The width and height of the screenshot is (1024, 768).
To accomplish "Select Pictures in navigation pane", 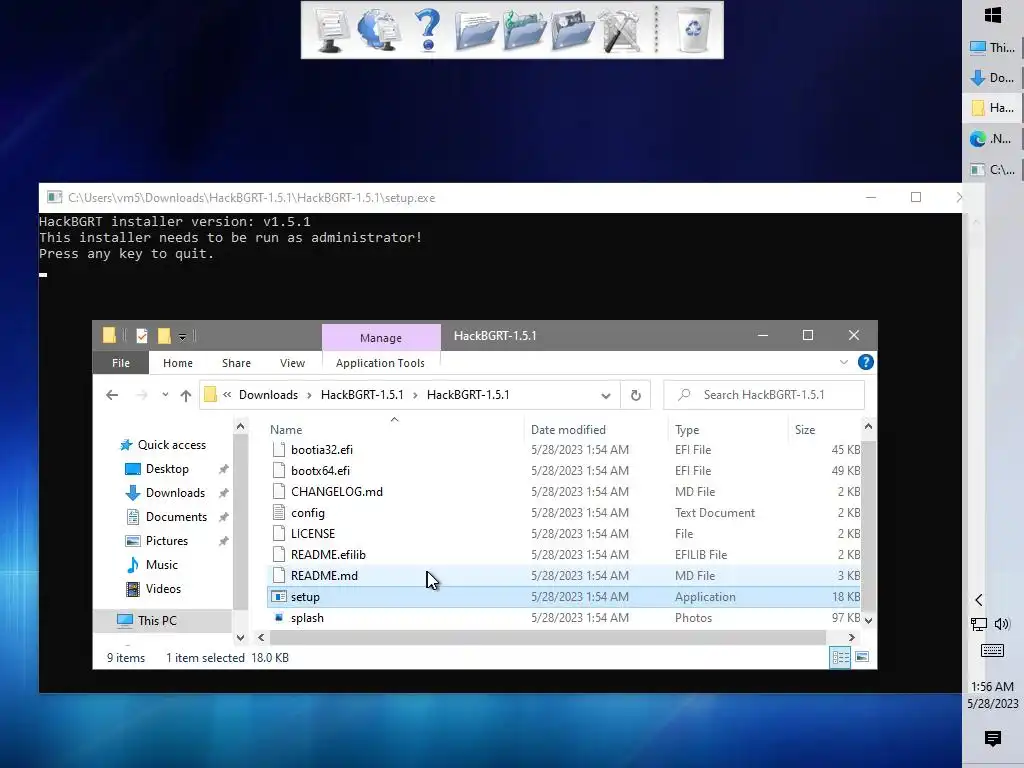I will (167, 541).
